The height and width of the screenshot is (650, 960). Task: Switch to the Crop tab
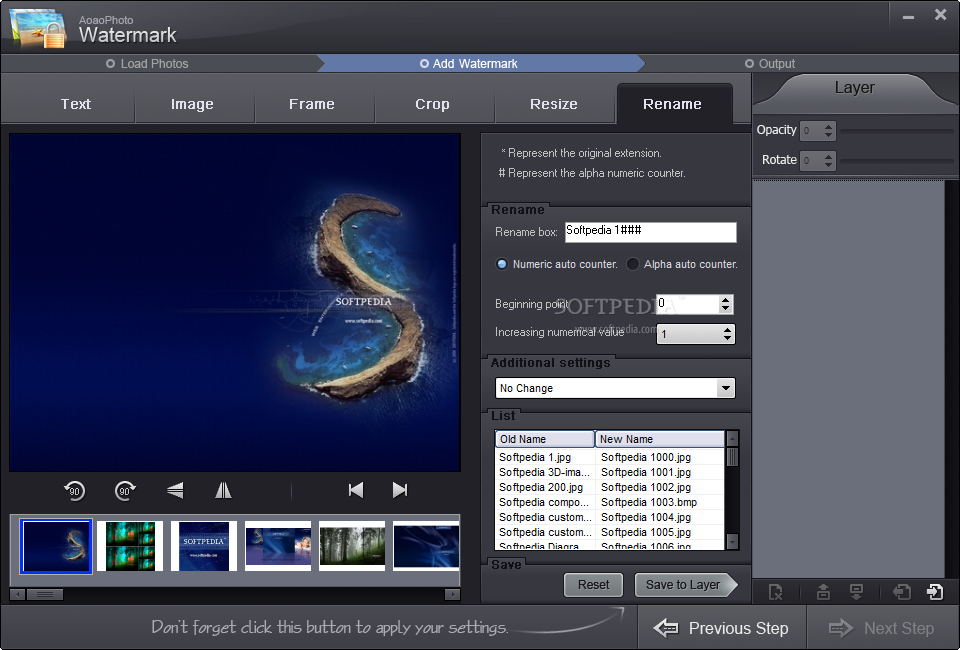[432, 104]
